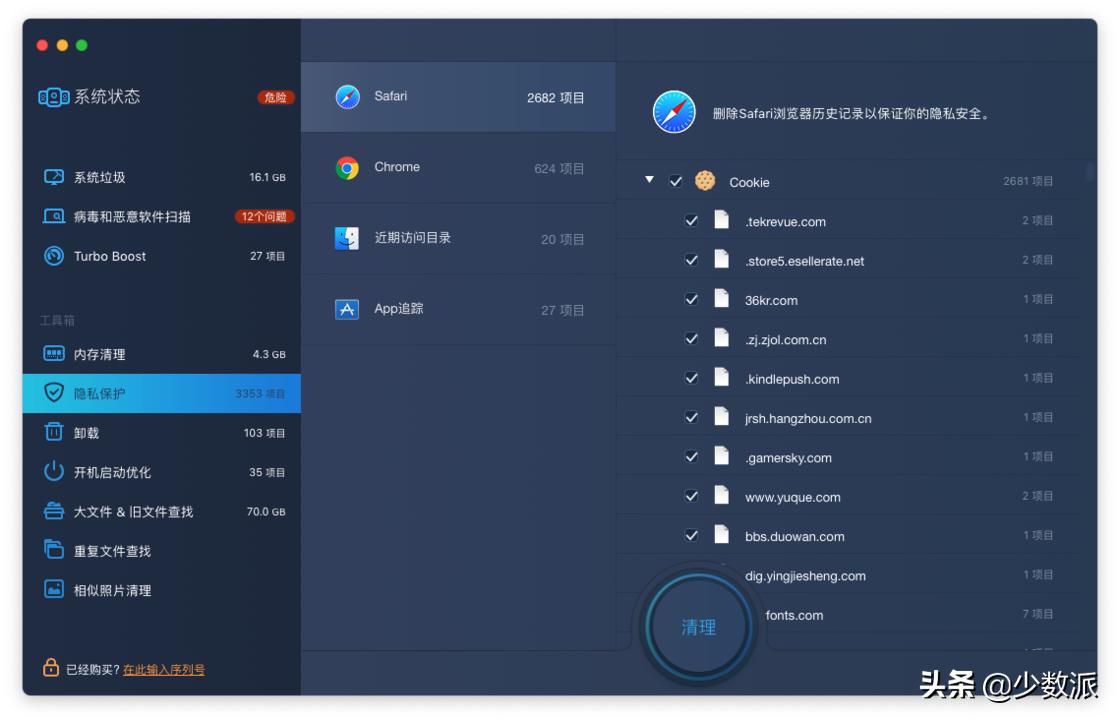
Task: Open 病毒和恶意软件扫描 sidebar entry
Action: tap(161, 216)
